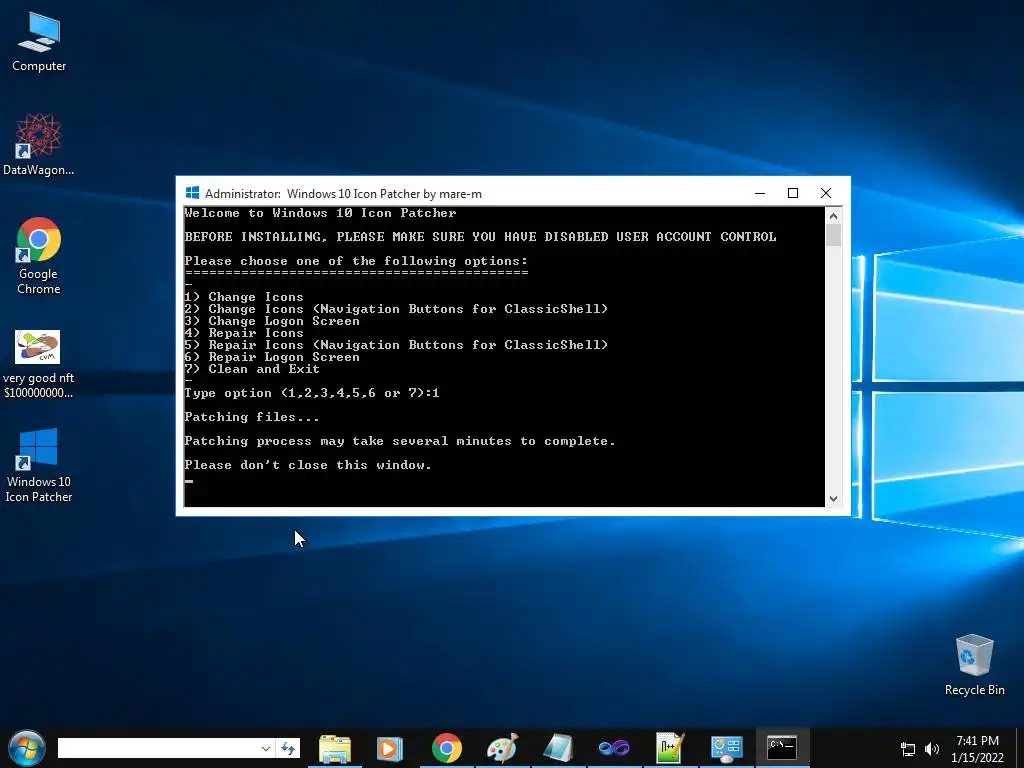Click the taskbar address refresh button

click(x=287, y=748)
